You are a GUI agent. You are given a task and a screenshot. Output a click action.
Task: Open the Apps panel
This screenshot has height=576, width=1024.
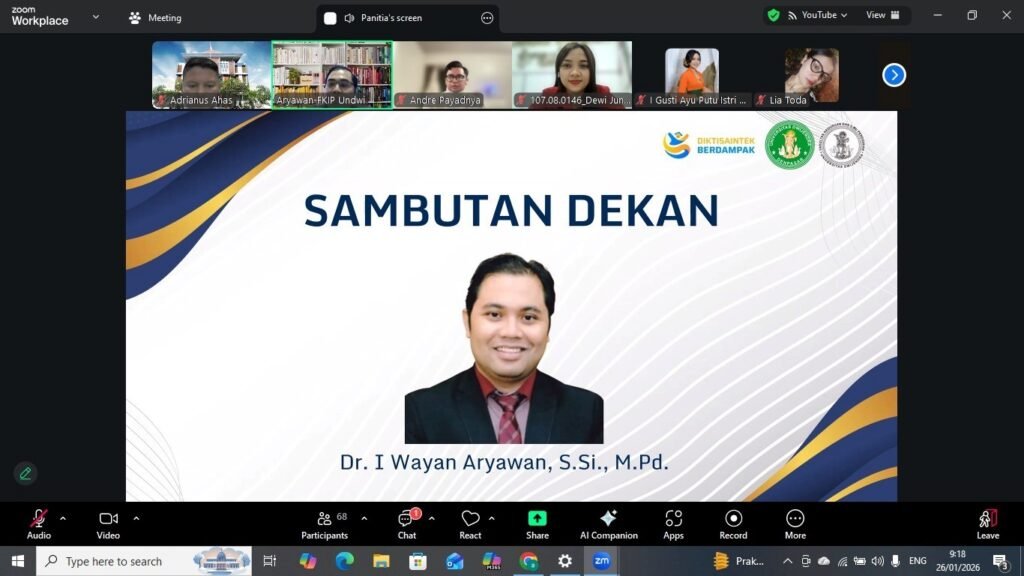click(x=673, y=523)
